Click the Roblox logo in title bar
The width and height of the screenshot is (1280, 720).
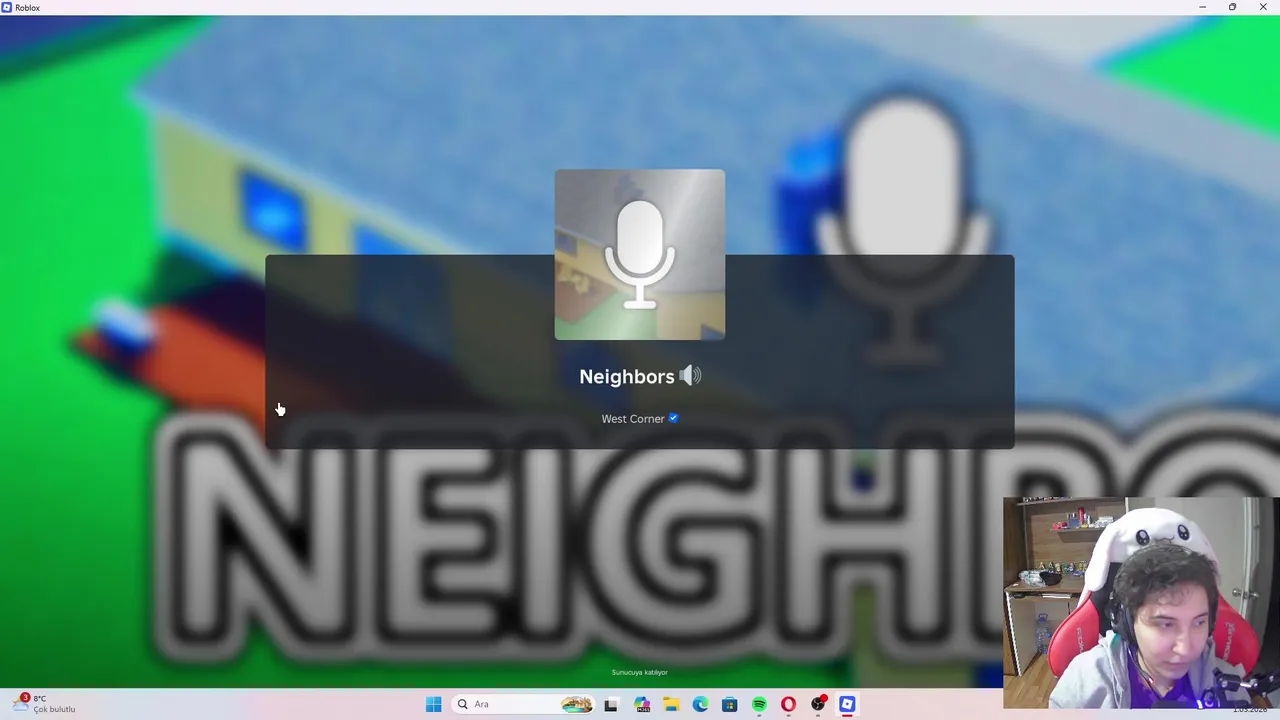(x=7, y=7)
